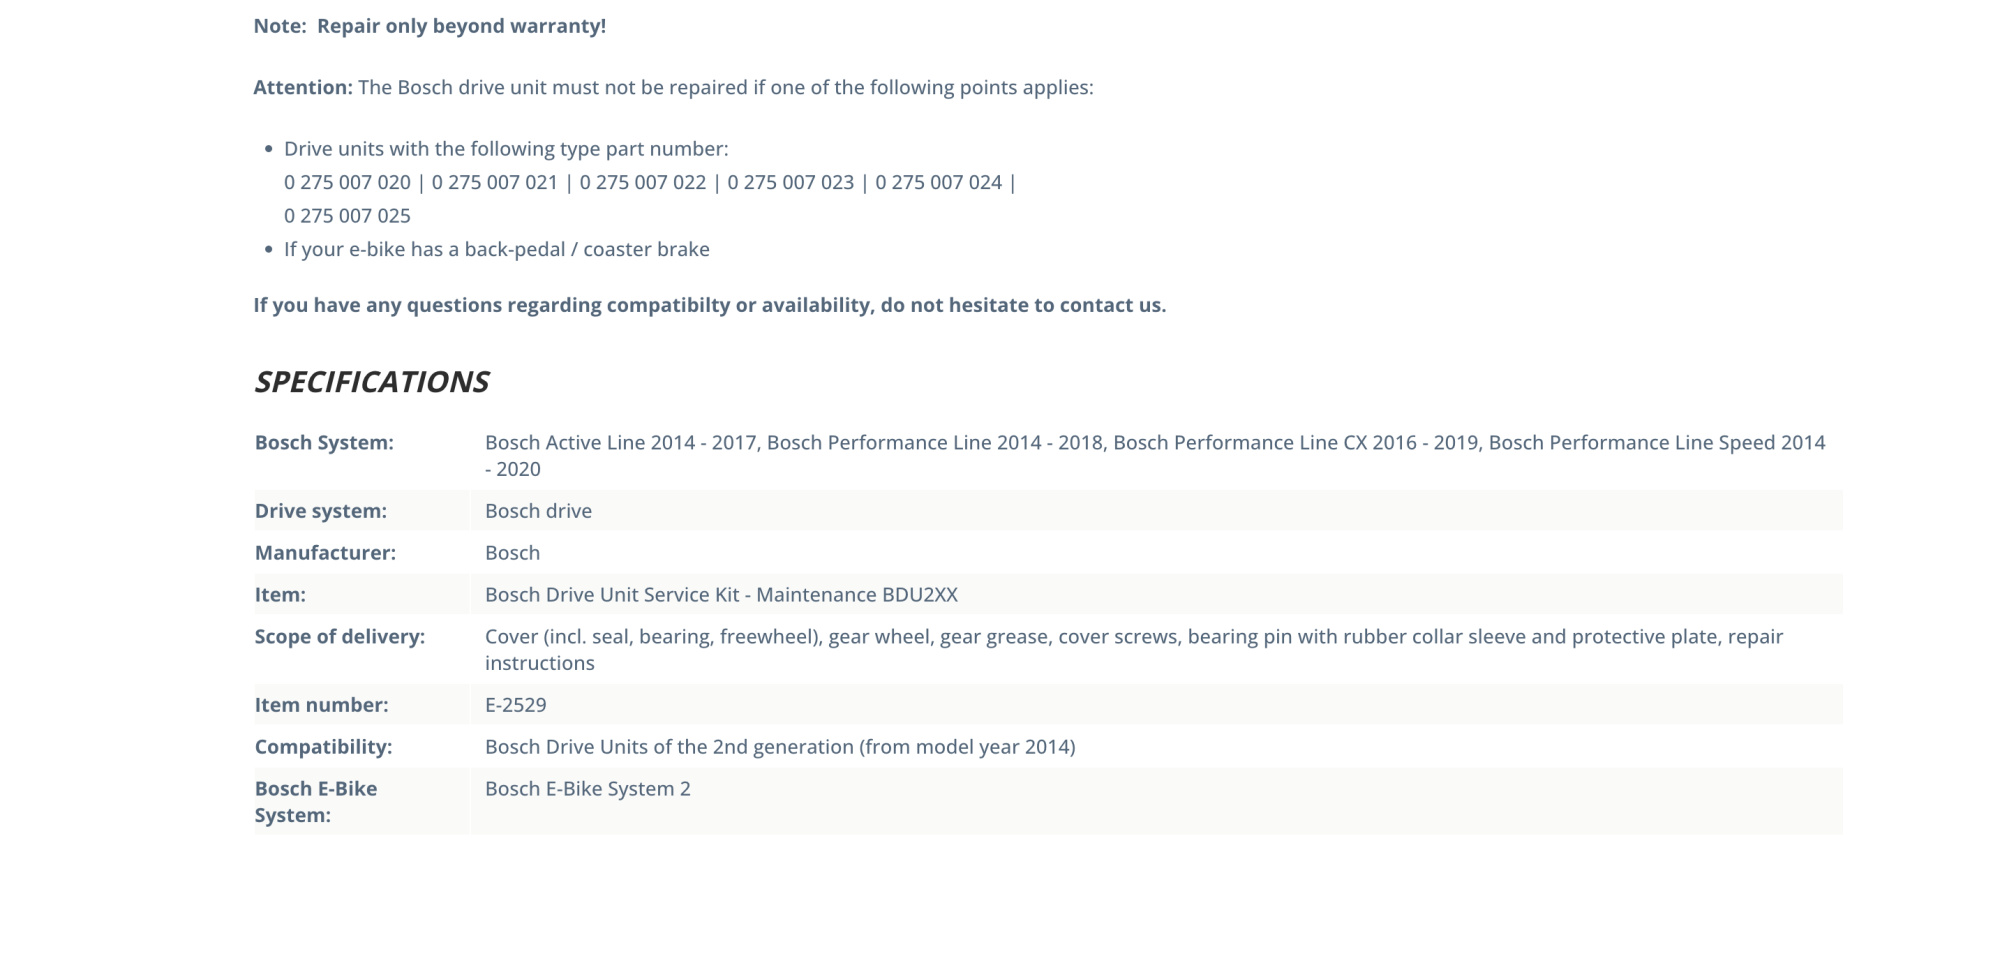Click the "Bosch System:" row label

(324, 443)
